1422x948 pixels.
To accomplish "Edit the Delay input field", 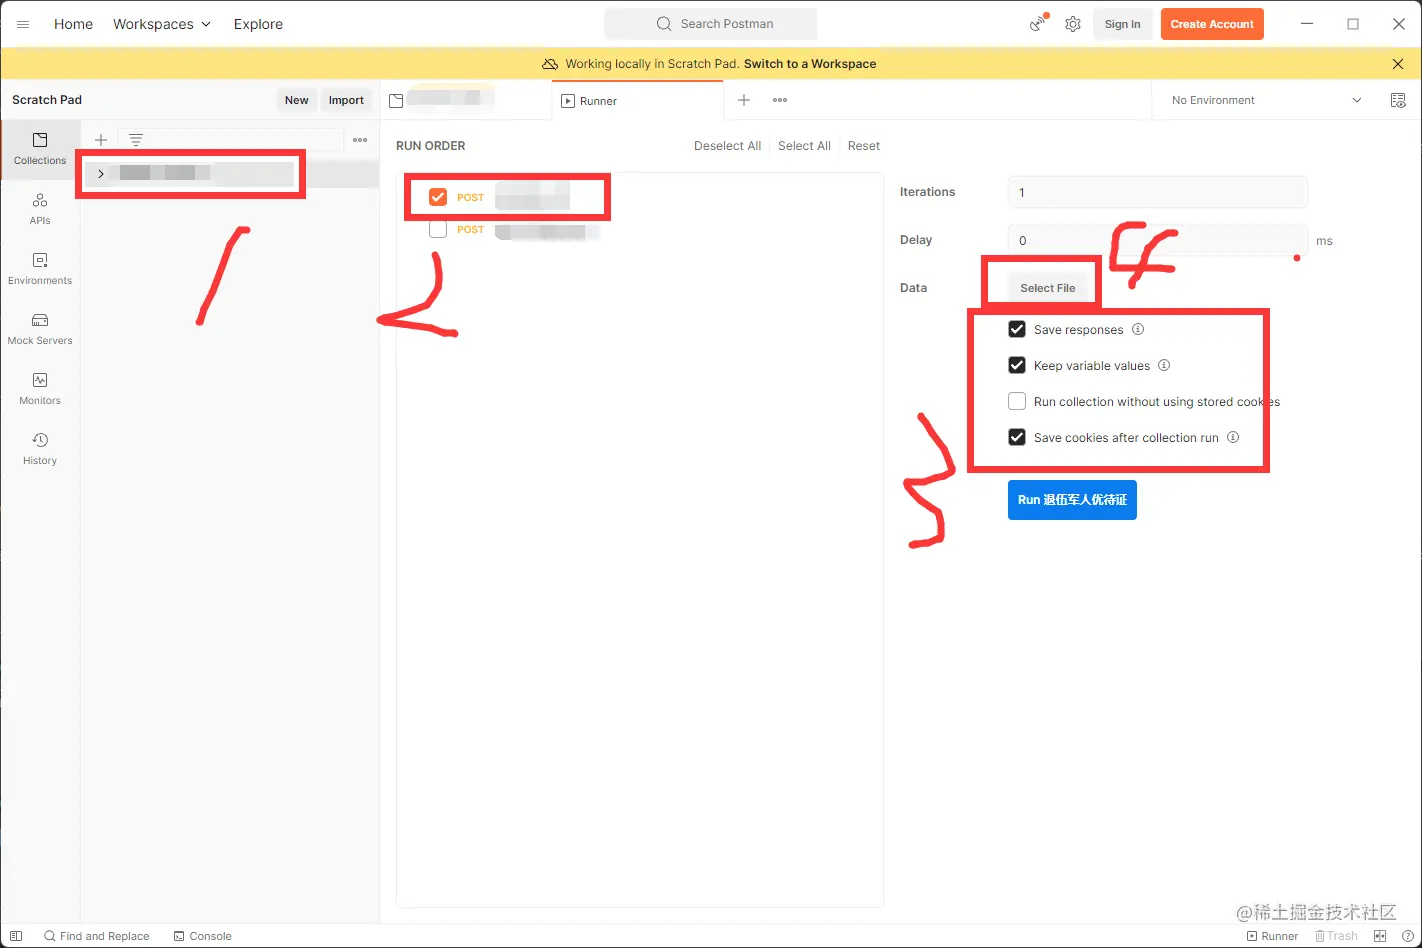I will [1158, 240].
